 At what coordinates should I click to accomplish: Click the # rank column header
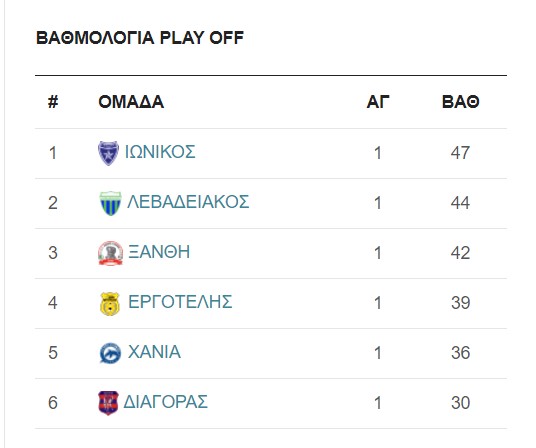click(x=53, y=102)
